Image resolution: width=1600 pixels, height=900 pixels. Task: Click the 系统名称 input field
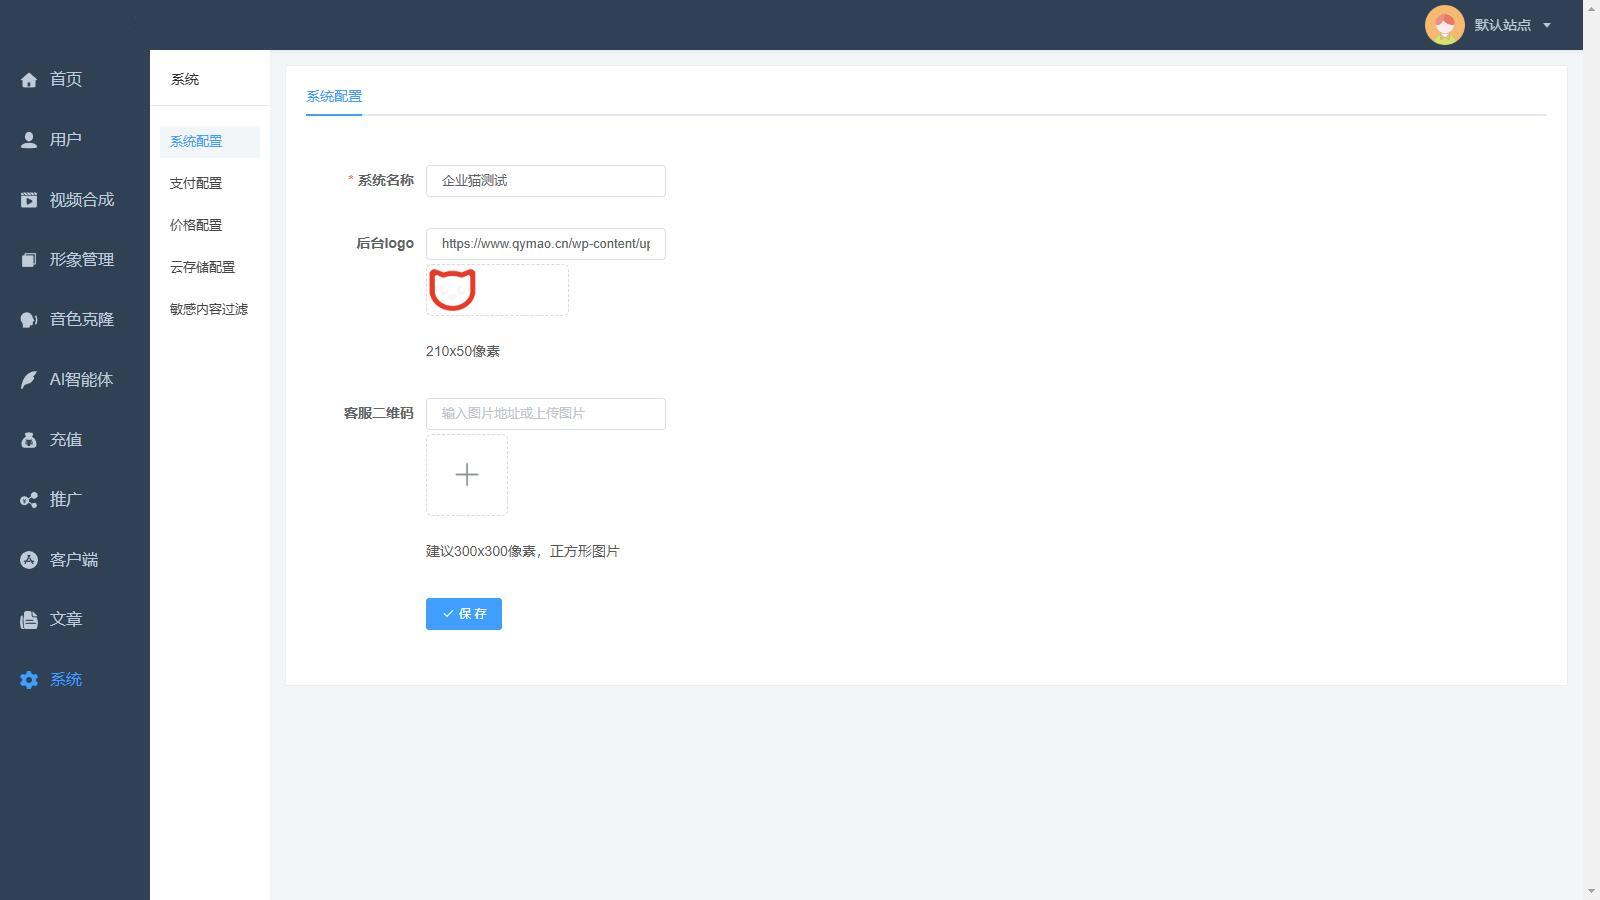[545, 180]
